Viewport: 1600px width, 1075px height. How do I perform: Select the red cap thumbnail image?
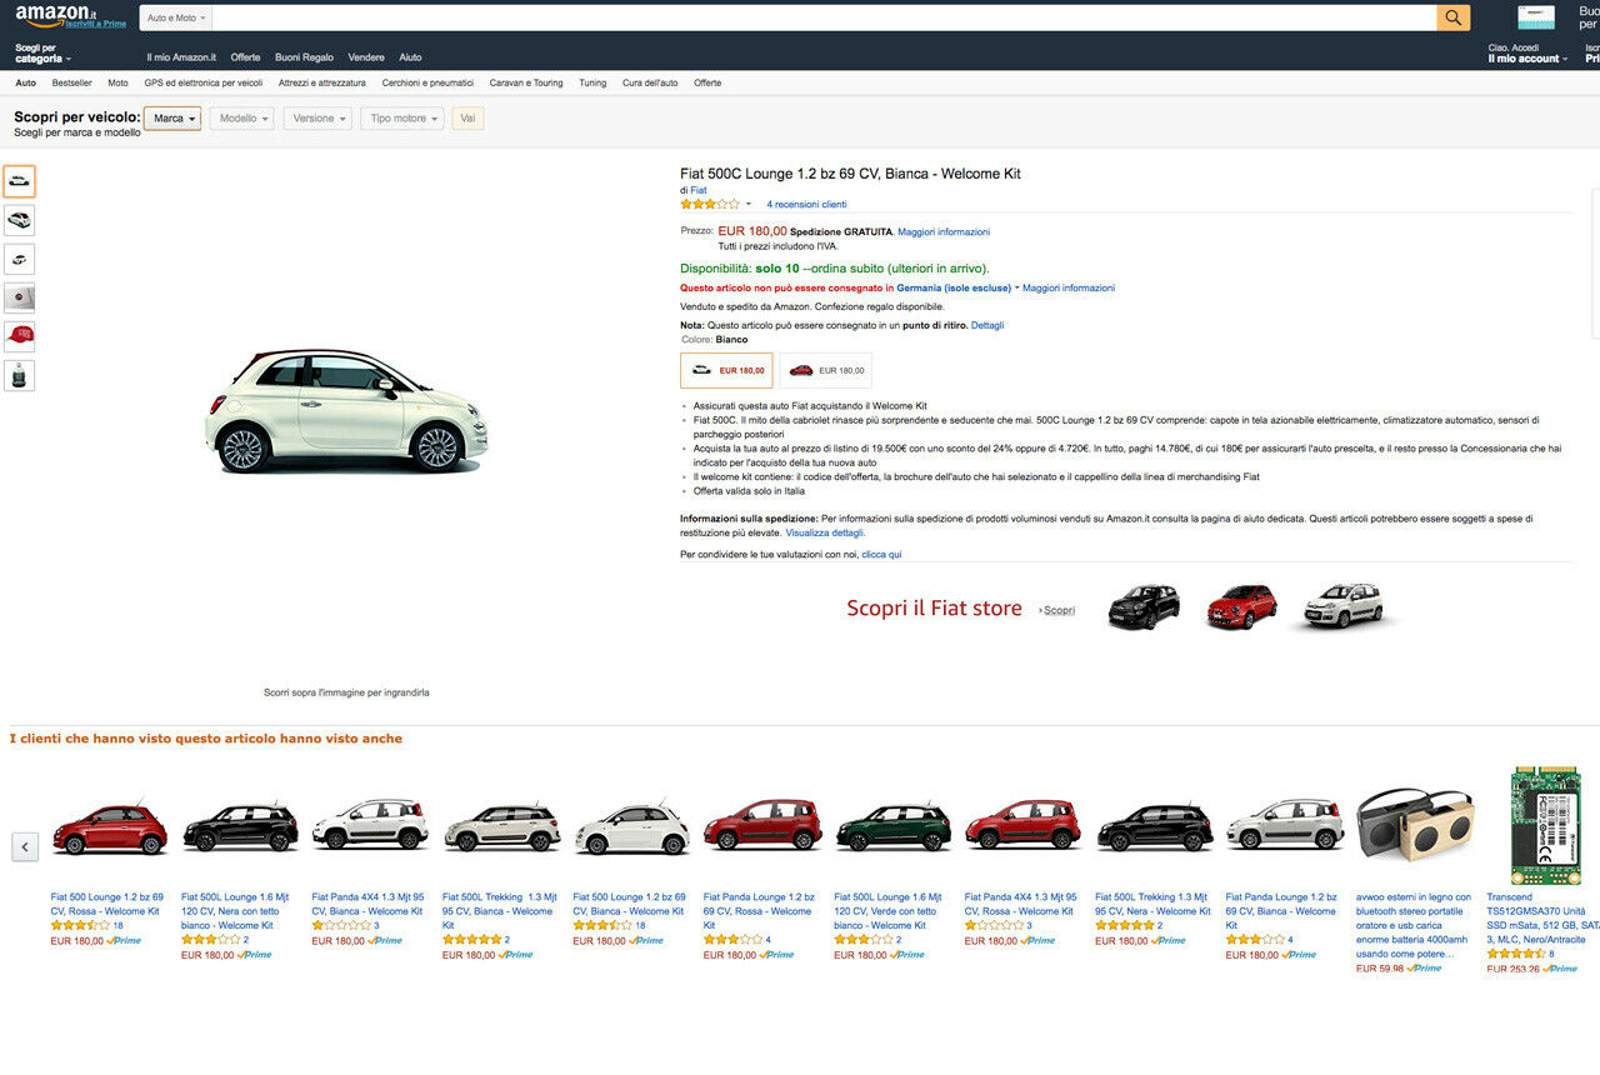pos(19,337)
